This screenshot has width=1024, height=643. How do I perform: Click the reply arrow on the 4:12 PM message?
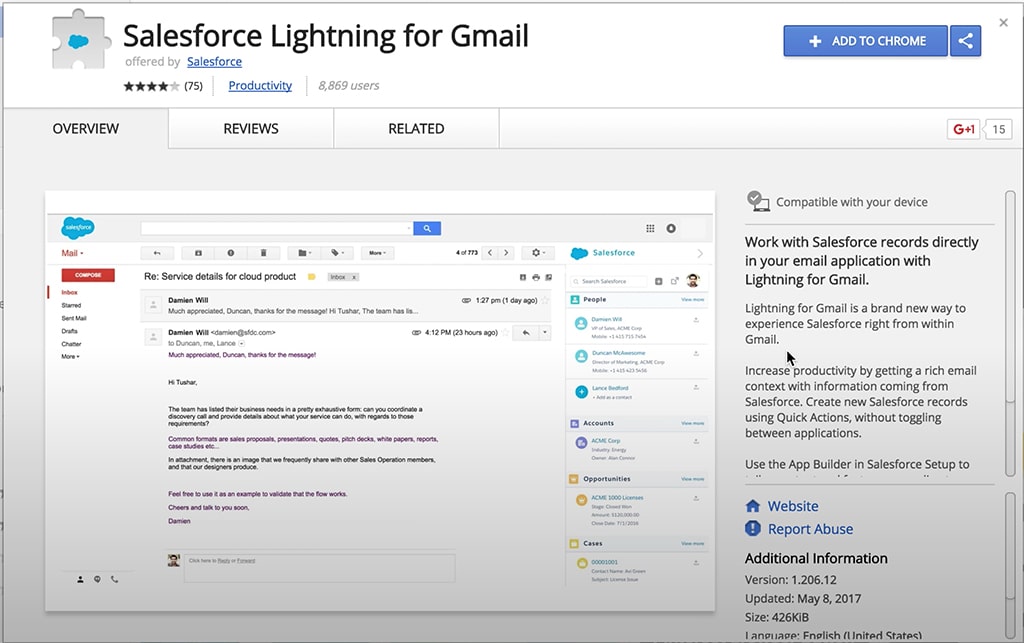(526, 333)
